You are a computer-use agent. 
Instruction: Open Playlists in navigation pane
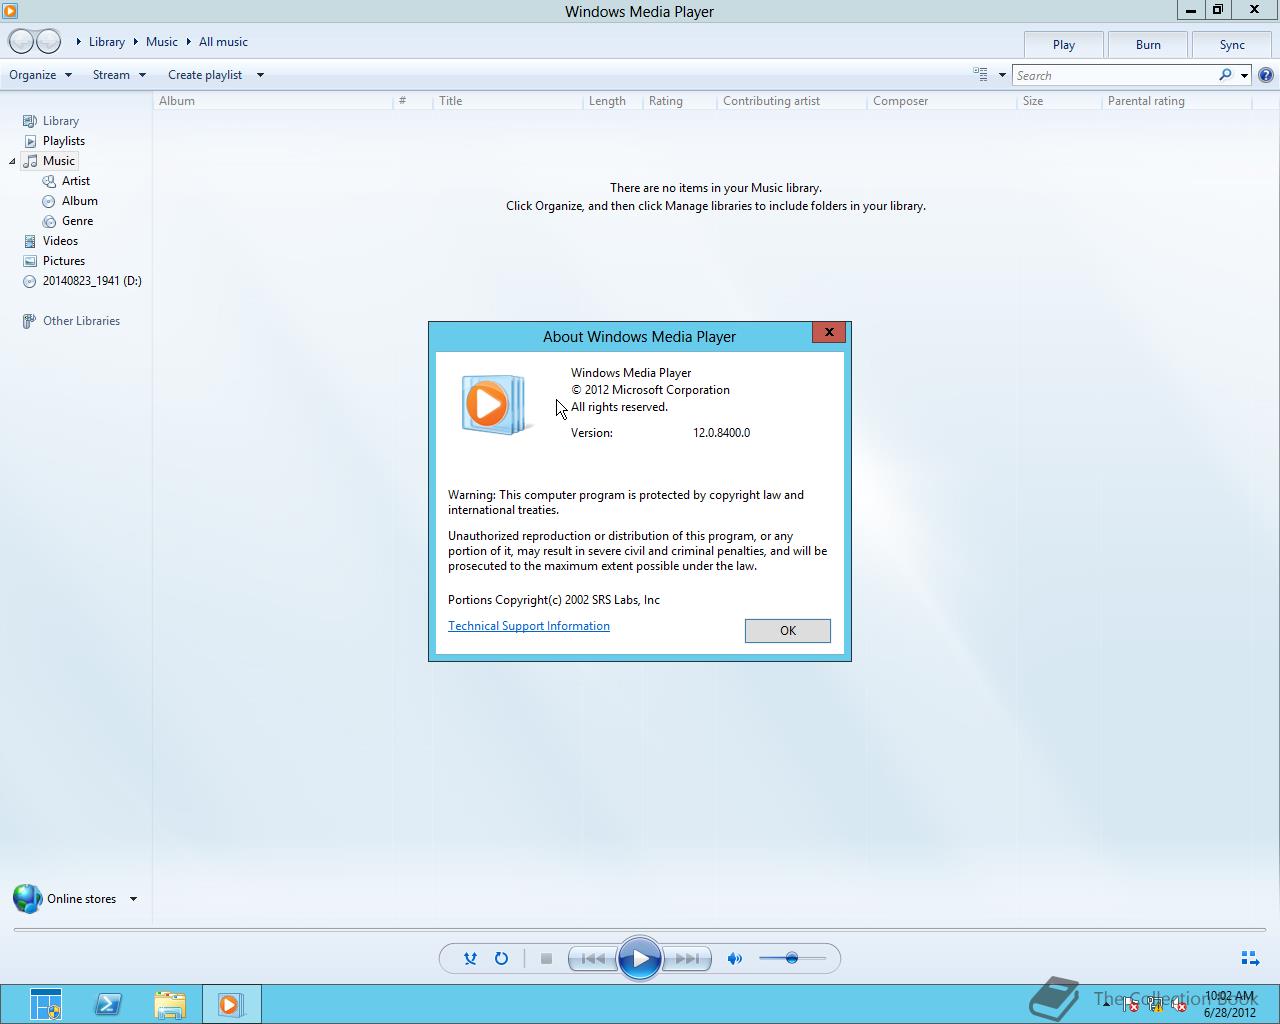(x=63, y=141)
